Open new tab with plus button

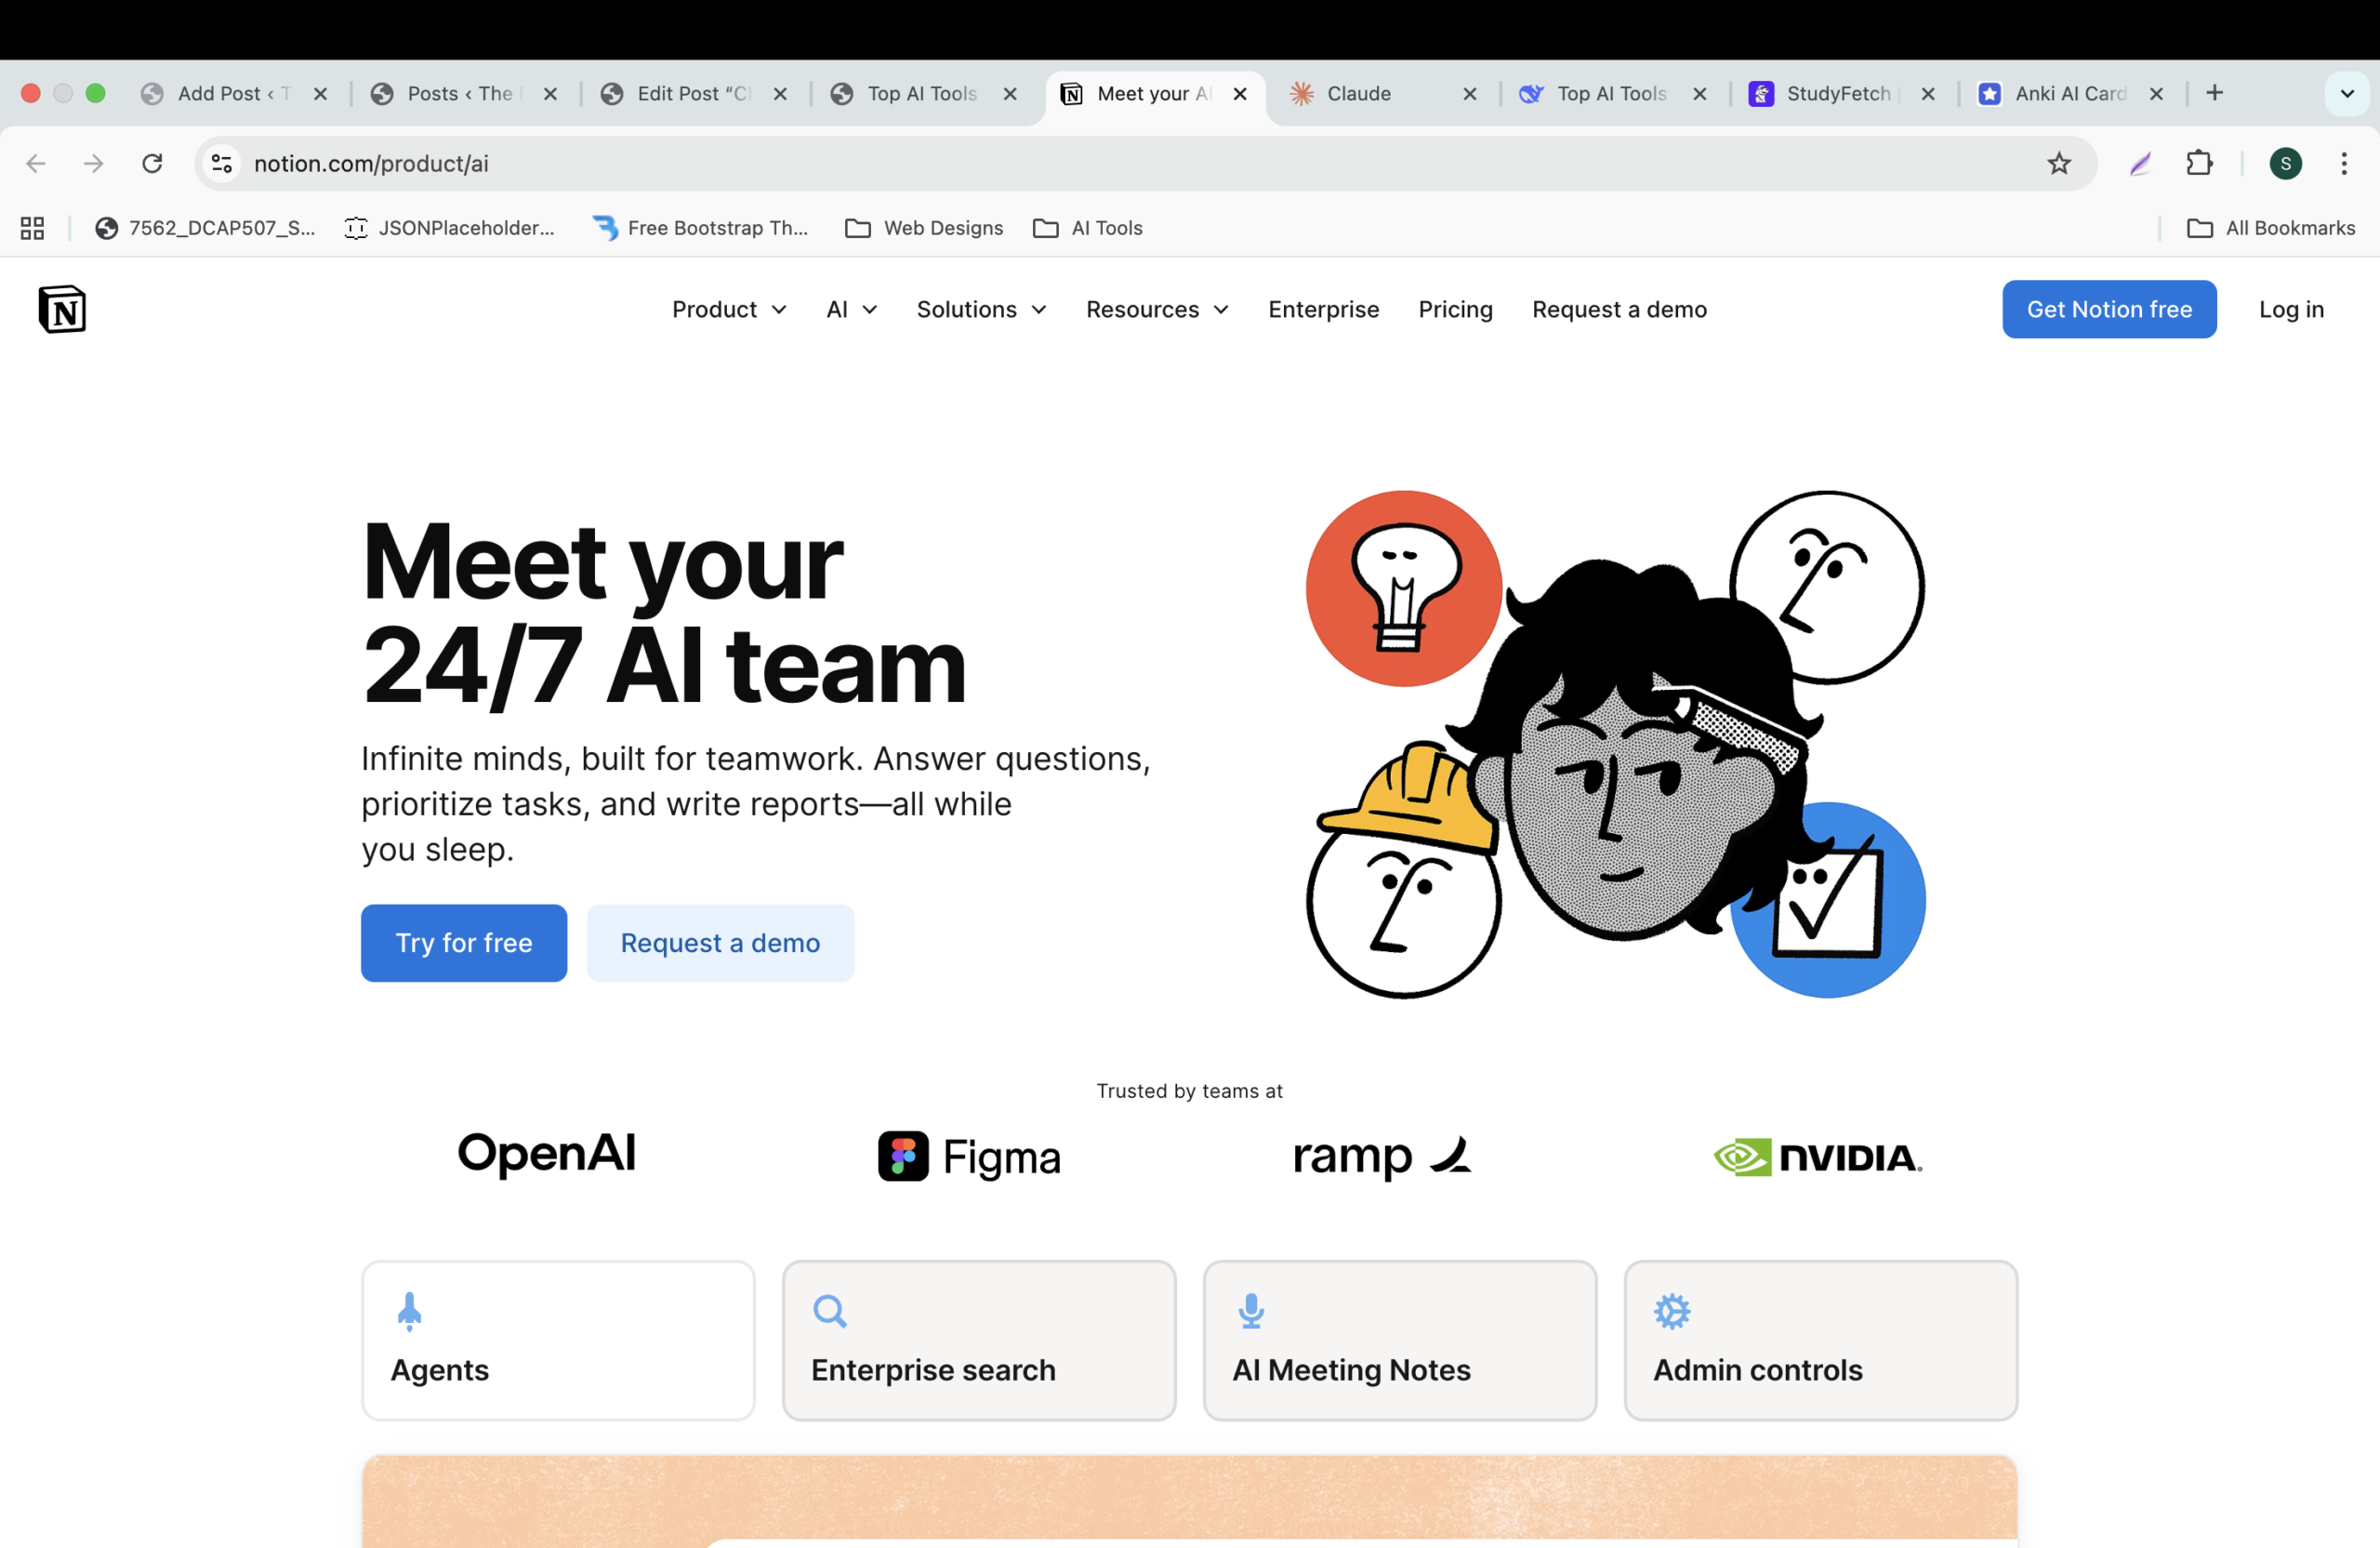(2214, 93)
